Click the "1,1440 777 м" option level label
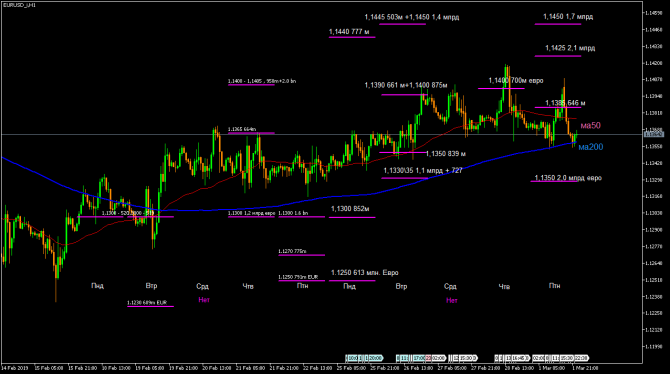Image resolution: width=670 pixels, height=374 pixels. pos(349,32)
